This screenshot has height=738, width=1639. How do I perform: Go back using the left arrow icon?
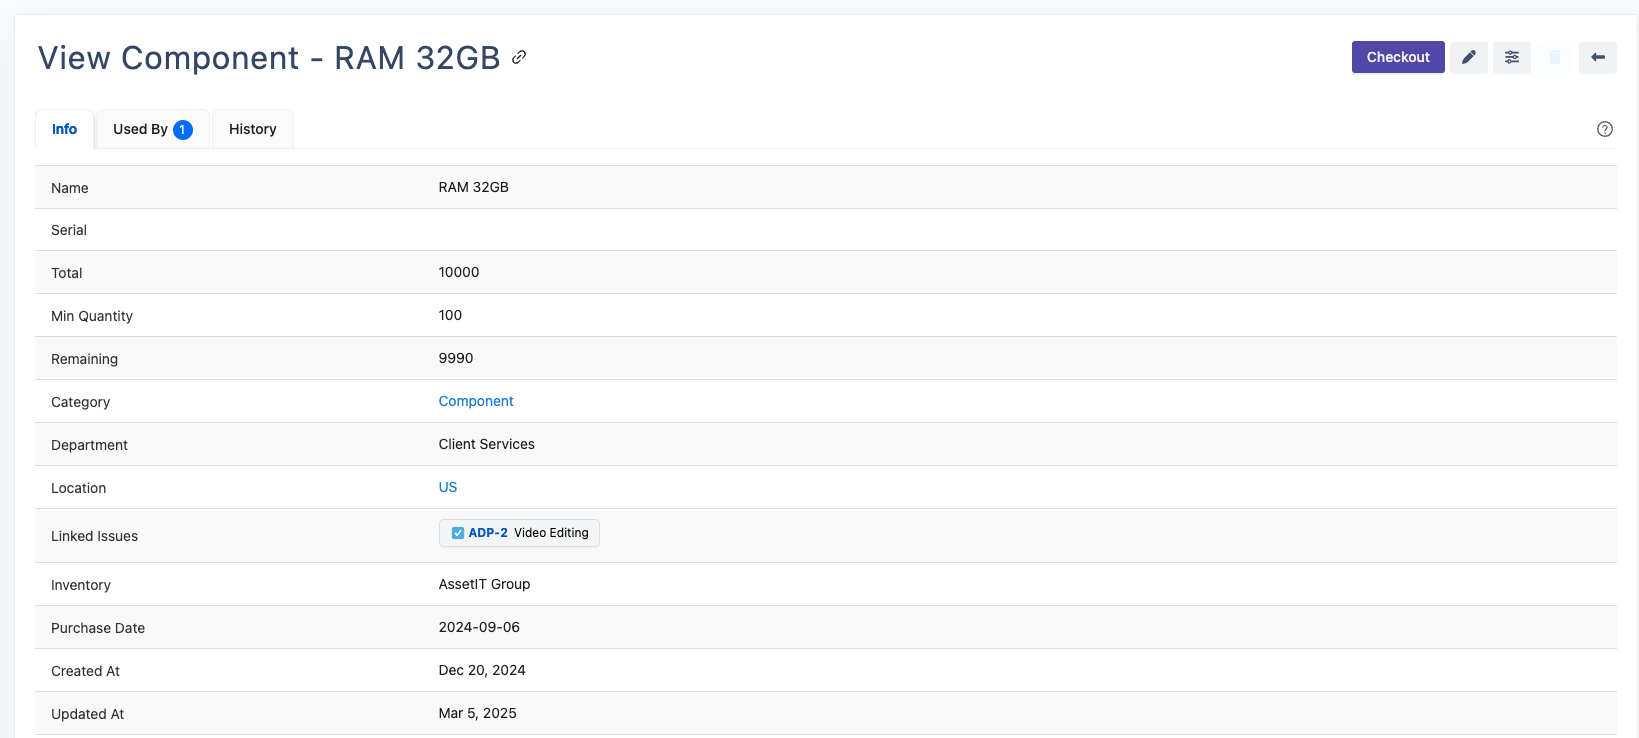click(x=1597, y=57)
